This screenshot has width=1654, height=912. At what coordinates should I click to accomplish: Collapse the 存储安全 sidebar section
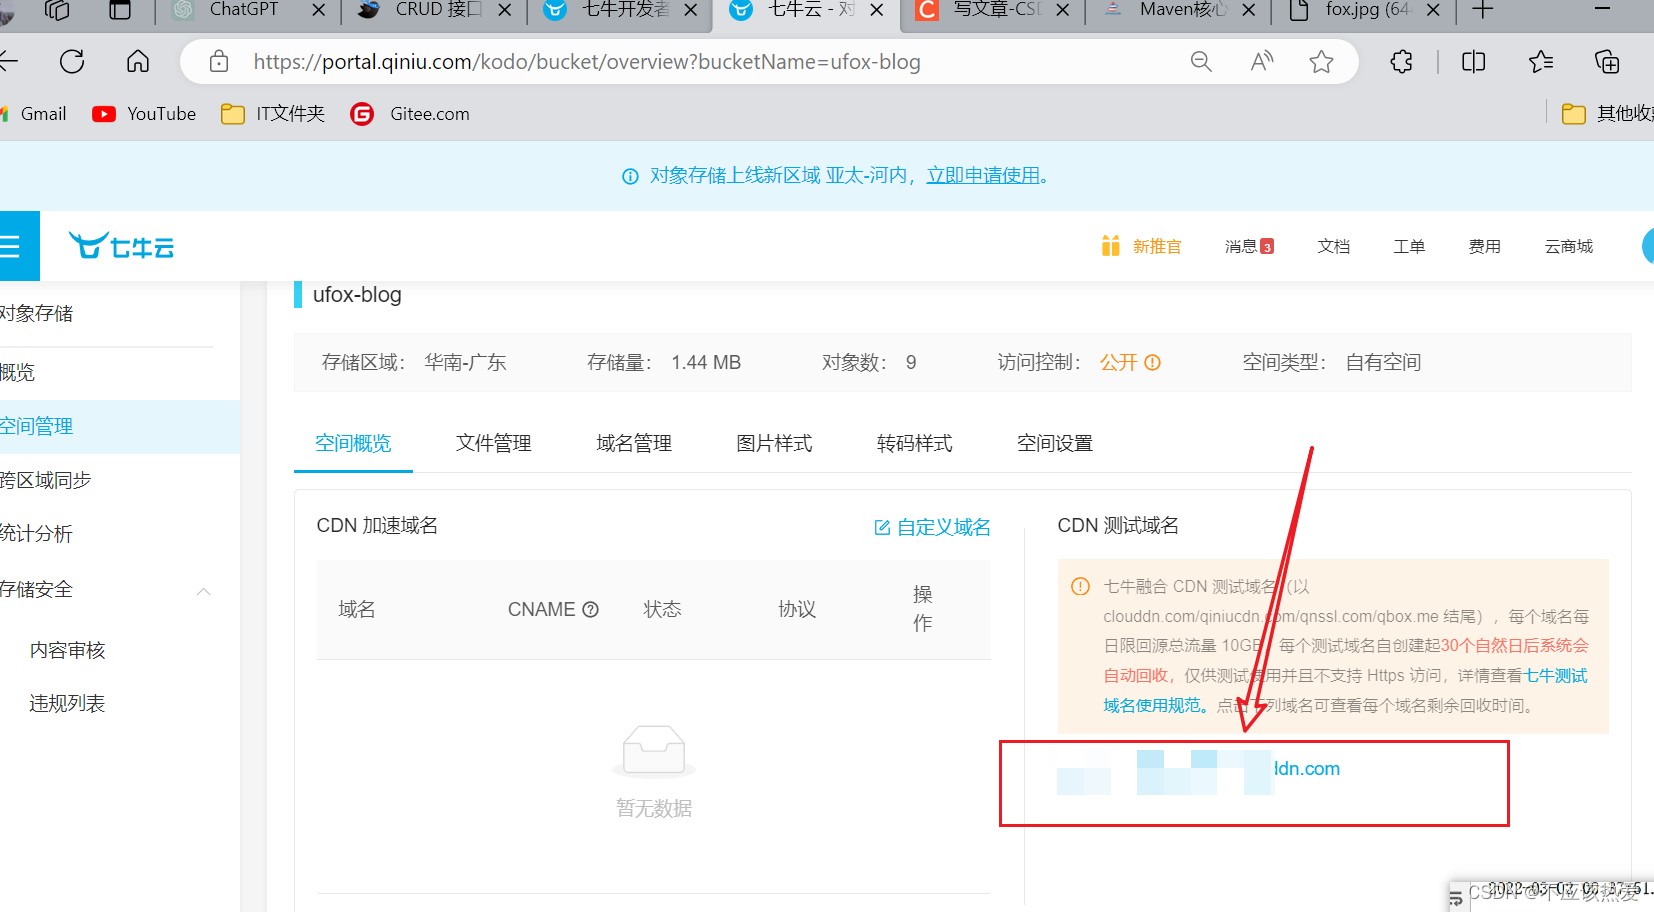pos(204,591)
